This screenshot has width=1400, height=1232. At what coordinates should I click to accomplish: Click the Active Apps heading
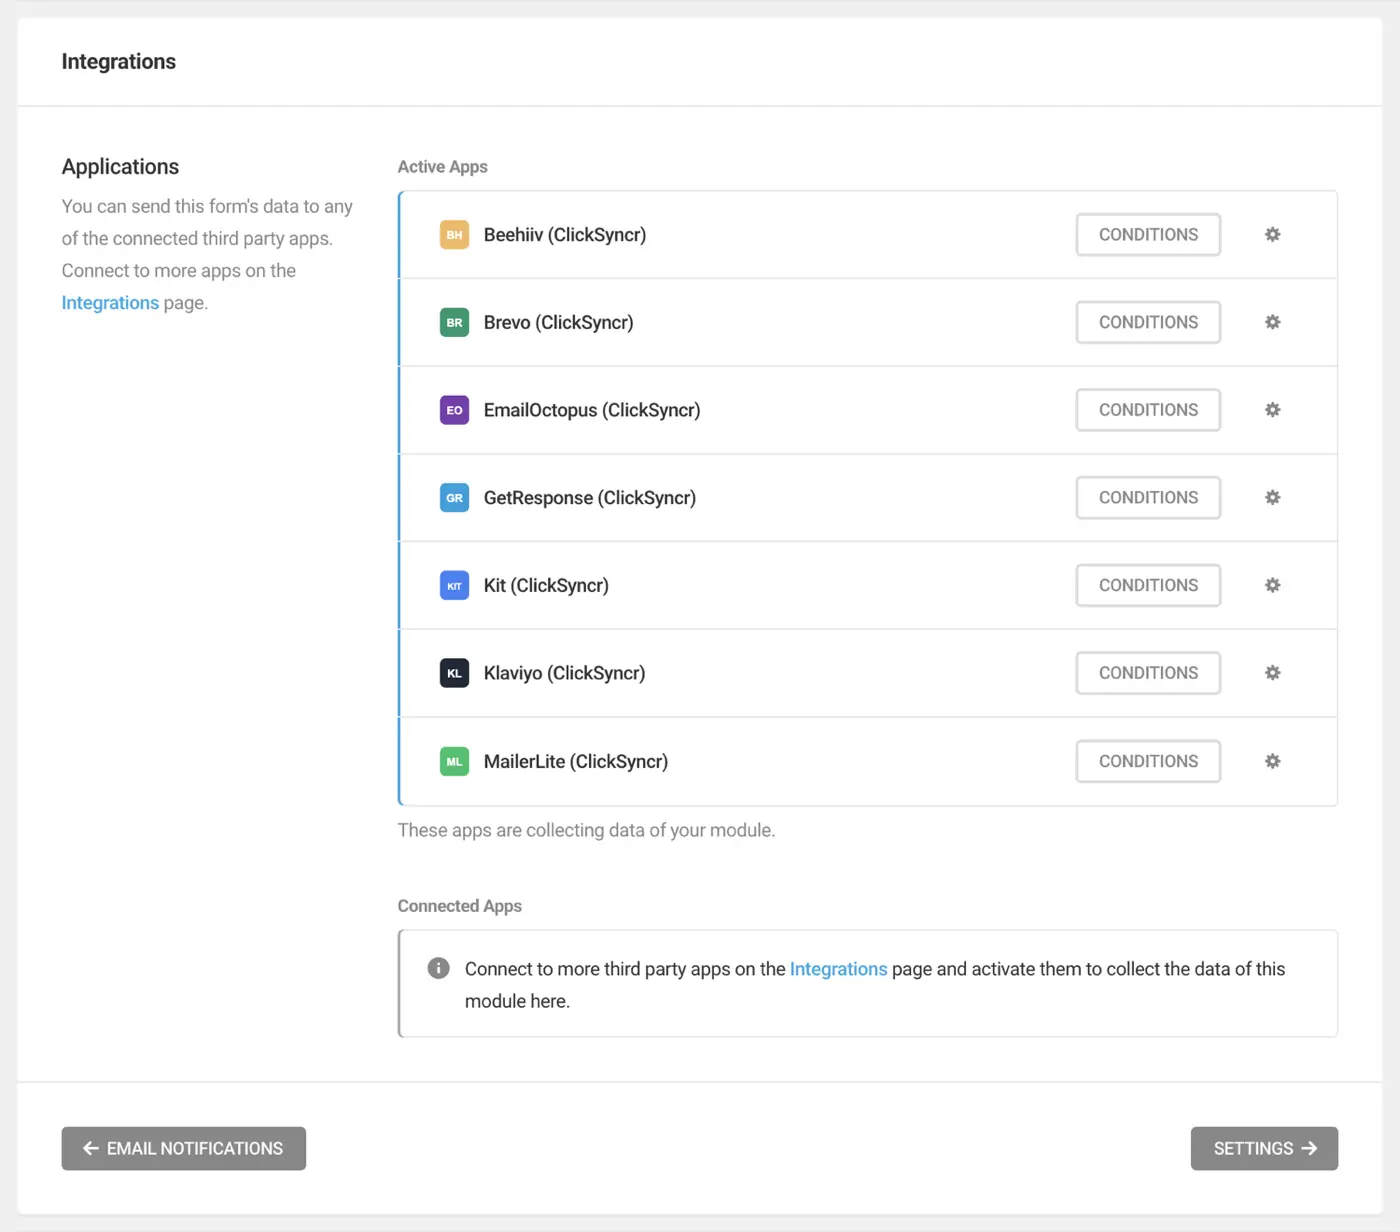442,167
